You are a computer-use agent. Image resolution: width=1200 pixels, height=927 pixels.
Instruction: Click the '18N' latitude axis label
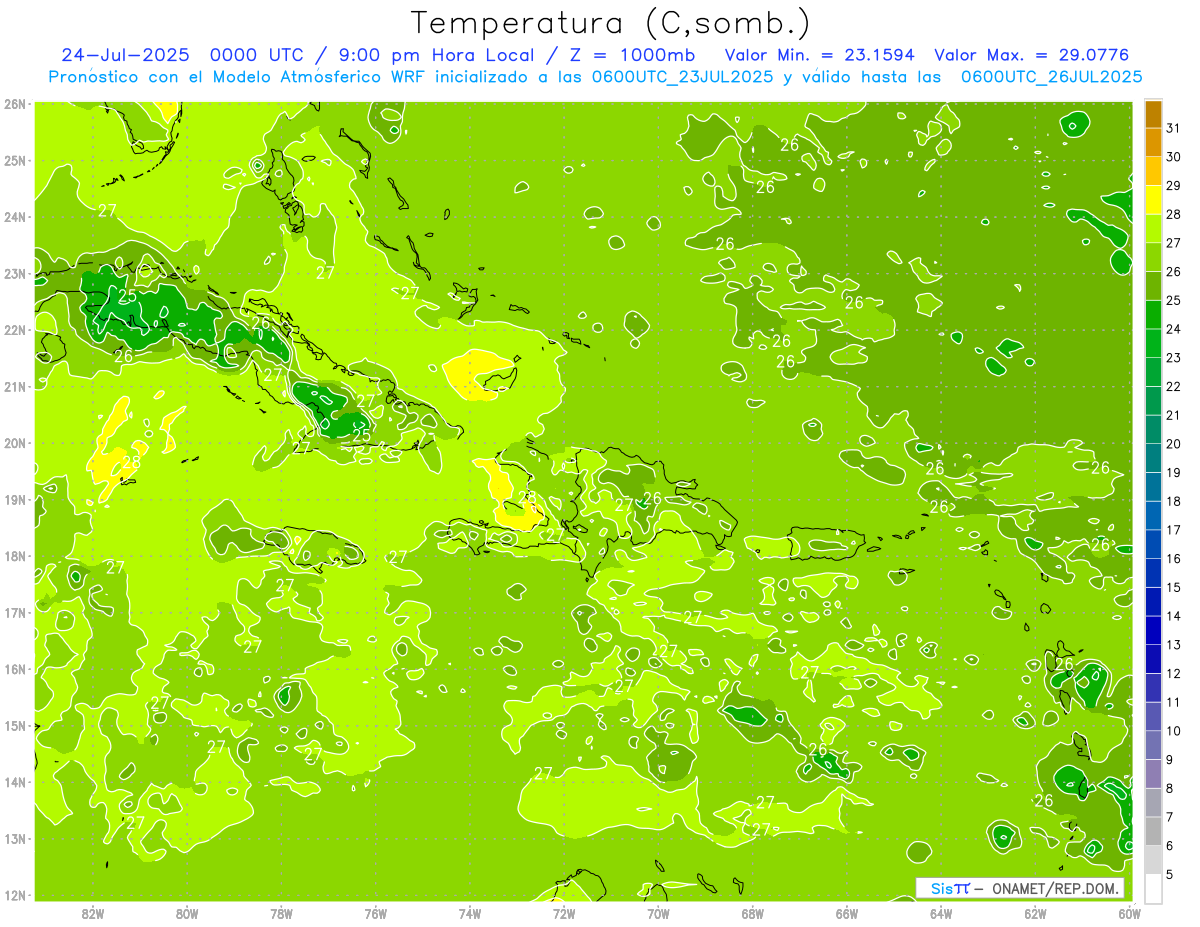pyautogui.click(x=14, y=556)
